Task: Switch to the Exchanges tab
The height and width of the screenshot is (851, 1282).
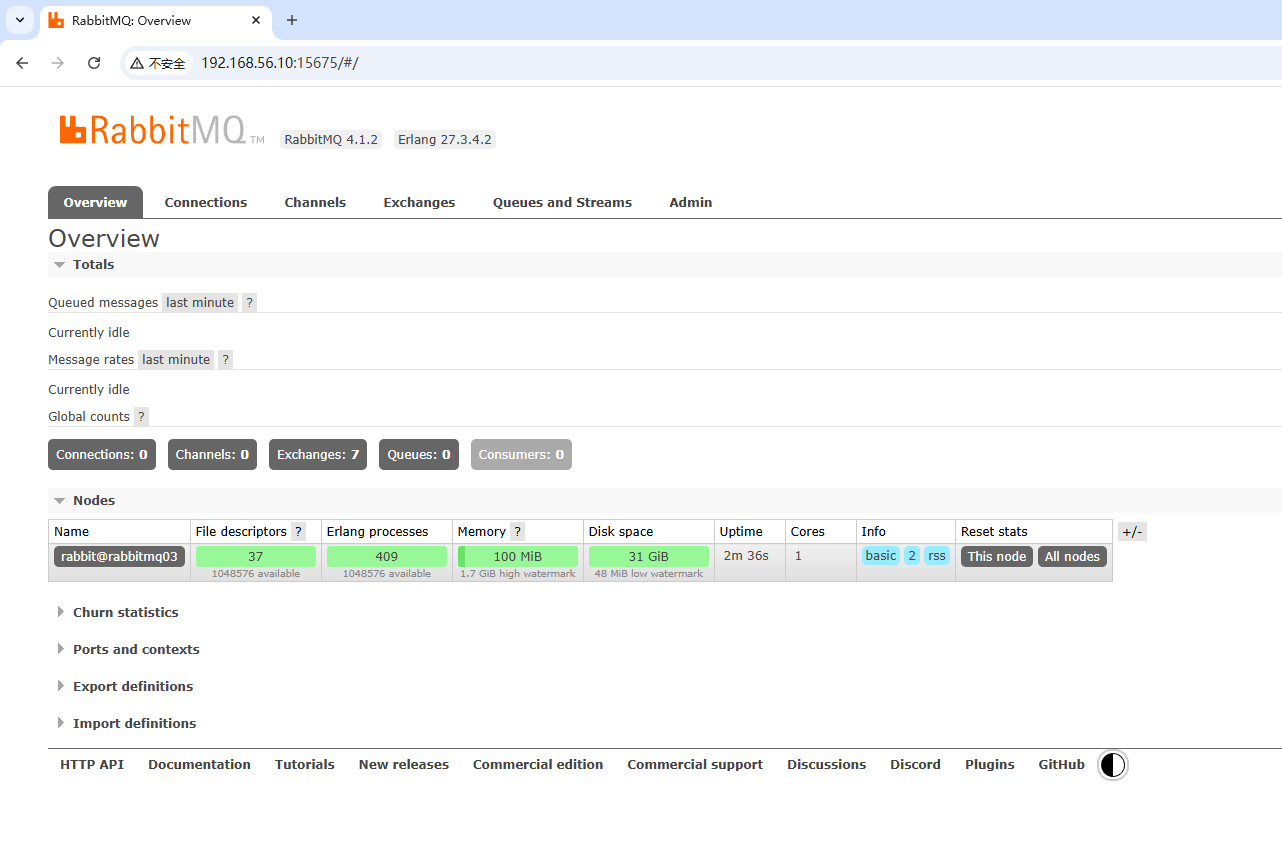Action: [x=419, y=202]
